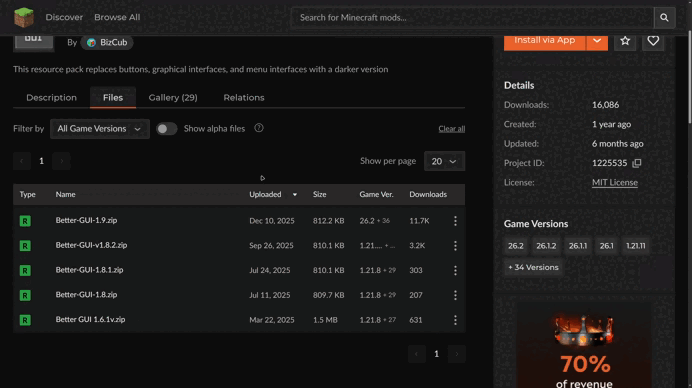The image size is (692, 388).
Task: Open All Game Versions filter dropdown
Action: 100,128
